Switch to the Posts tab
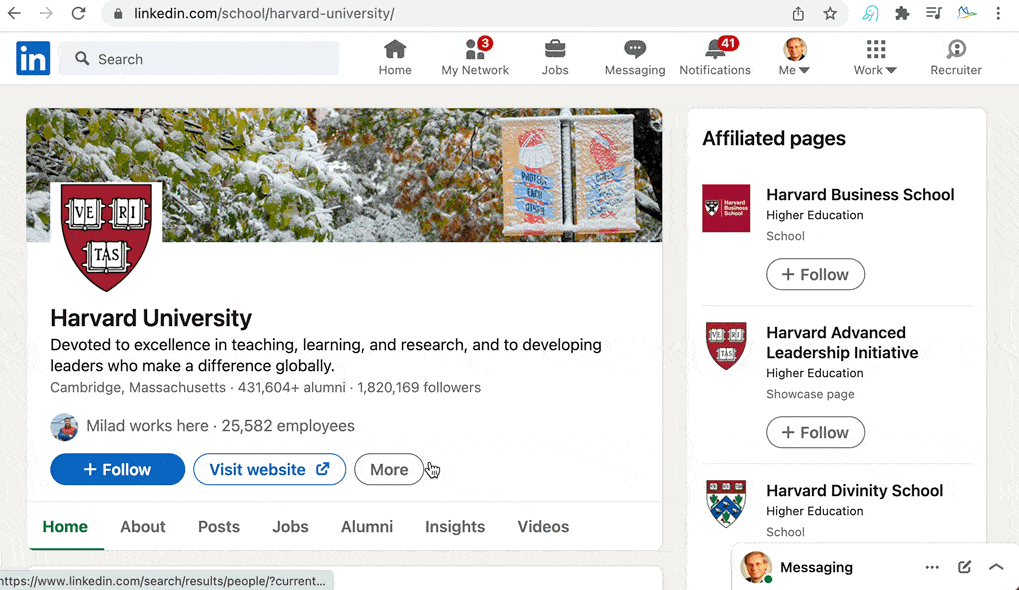The height and width of the screenshot is (590, 1019). coord(218,526)
